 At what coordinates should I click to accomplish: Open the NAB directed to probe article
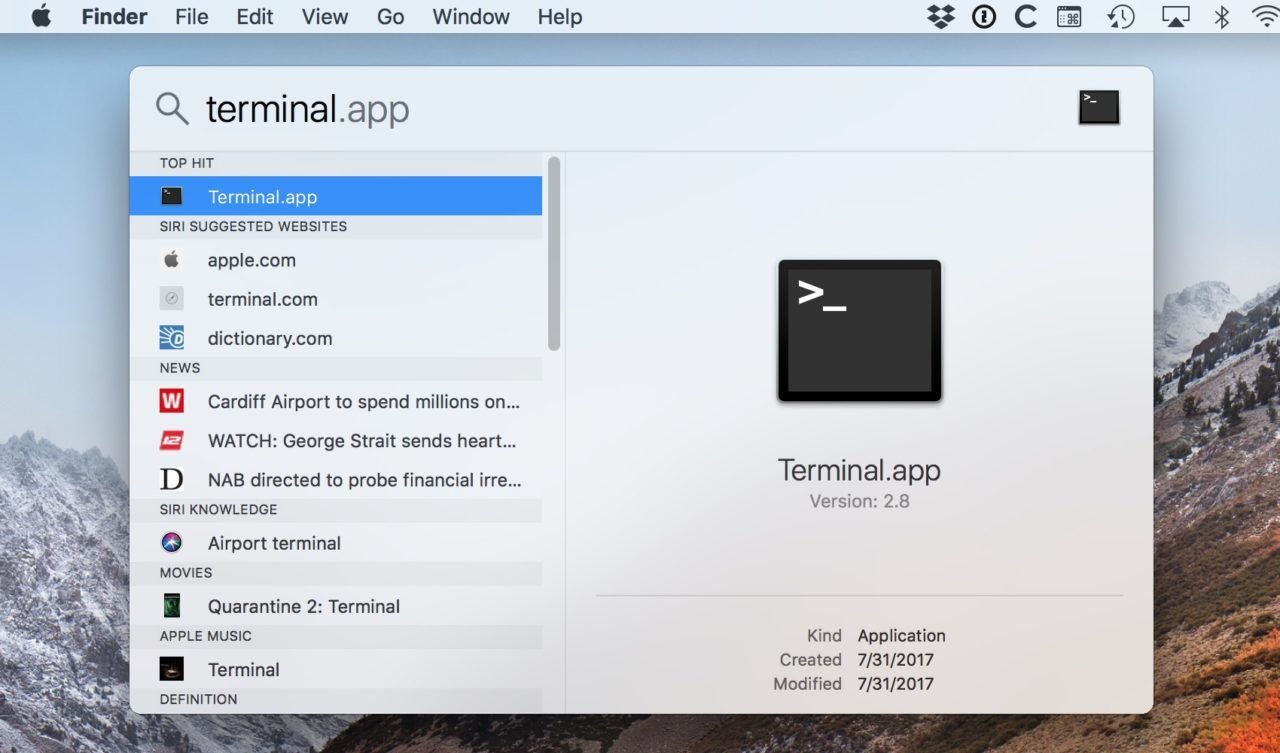coord(336,479)
